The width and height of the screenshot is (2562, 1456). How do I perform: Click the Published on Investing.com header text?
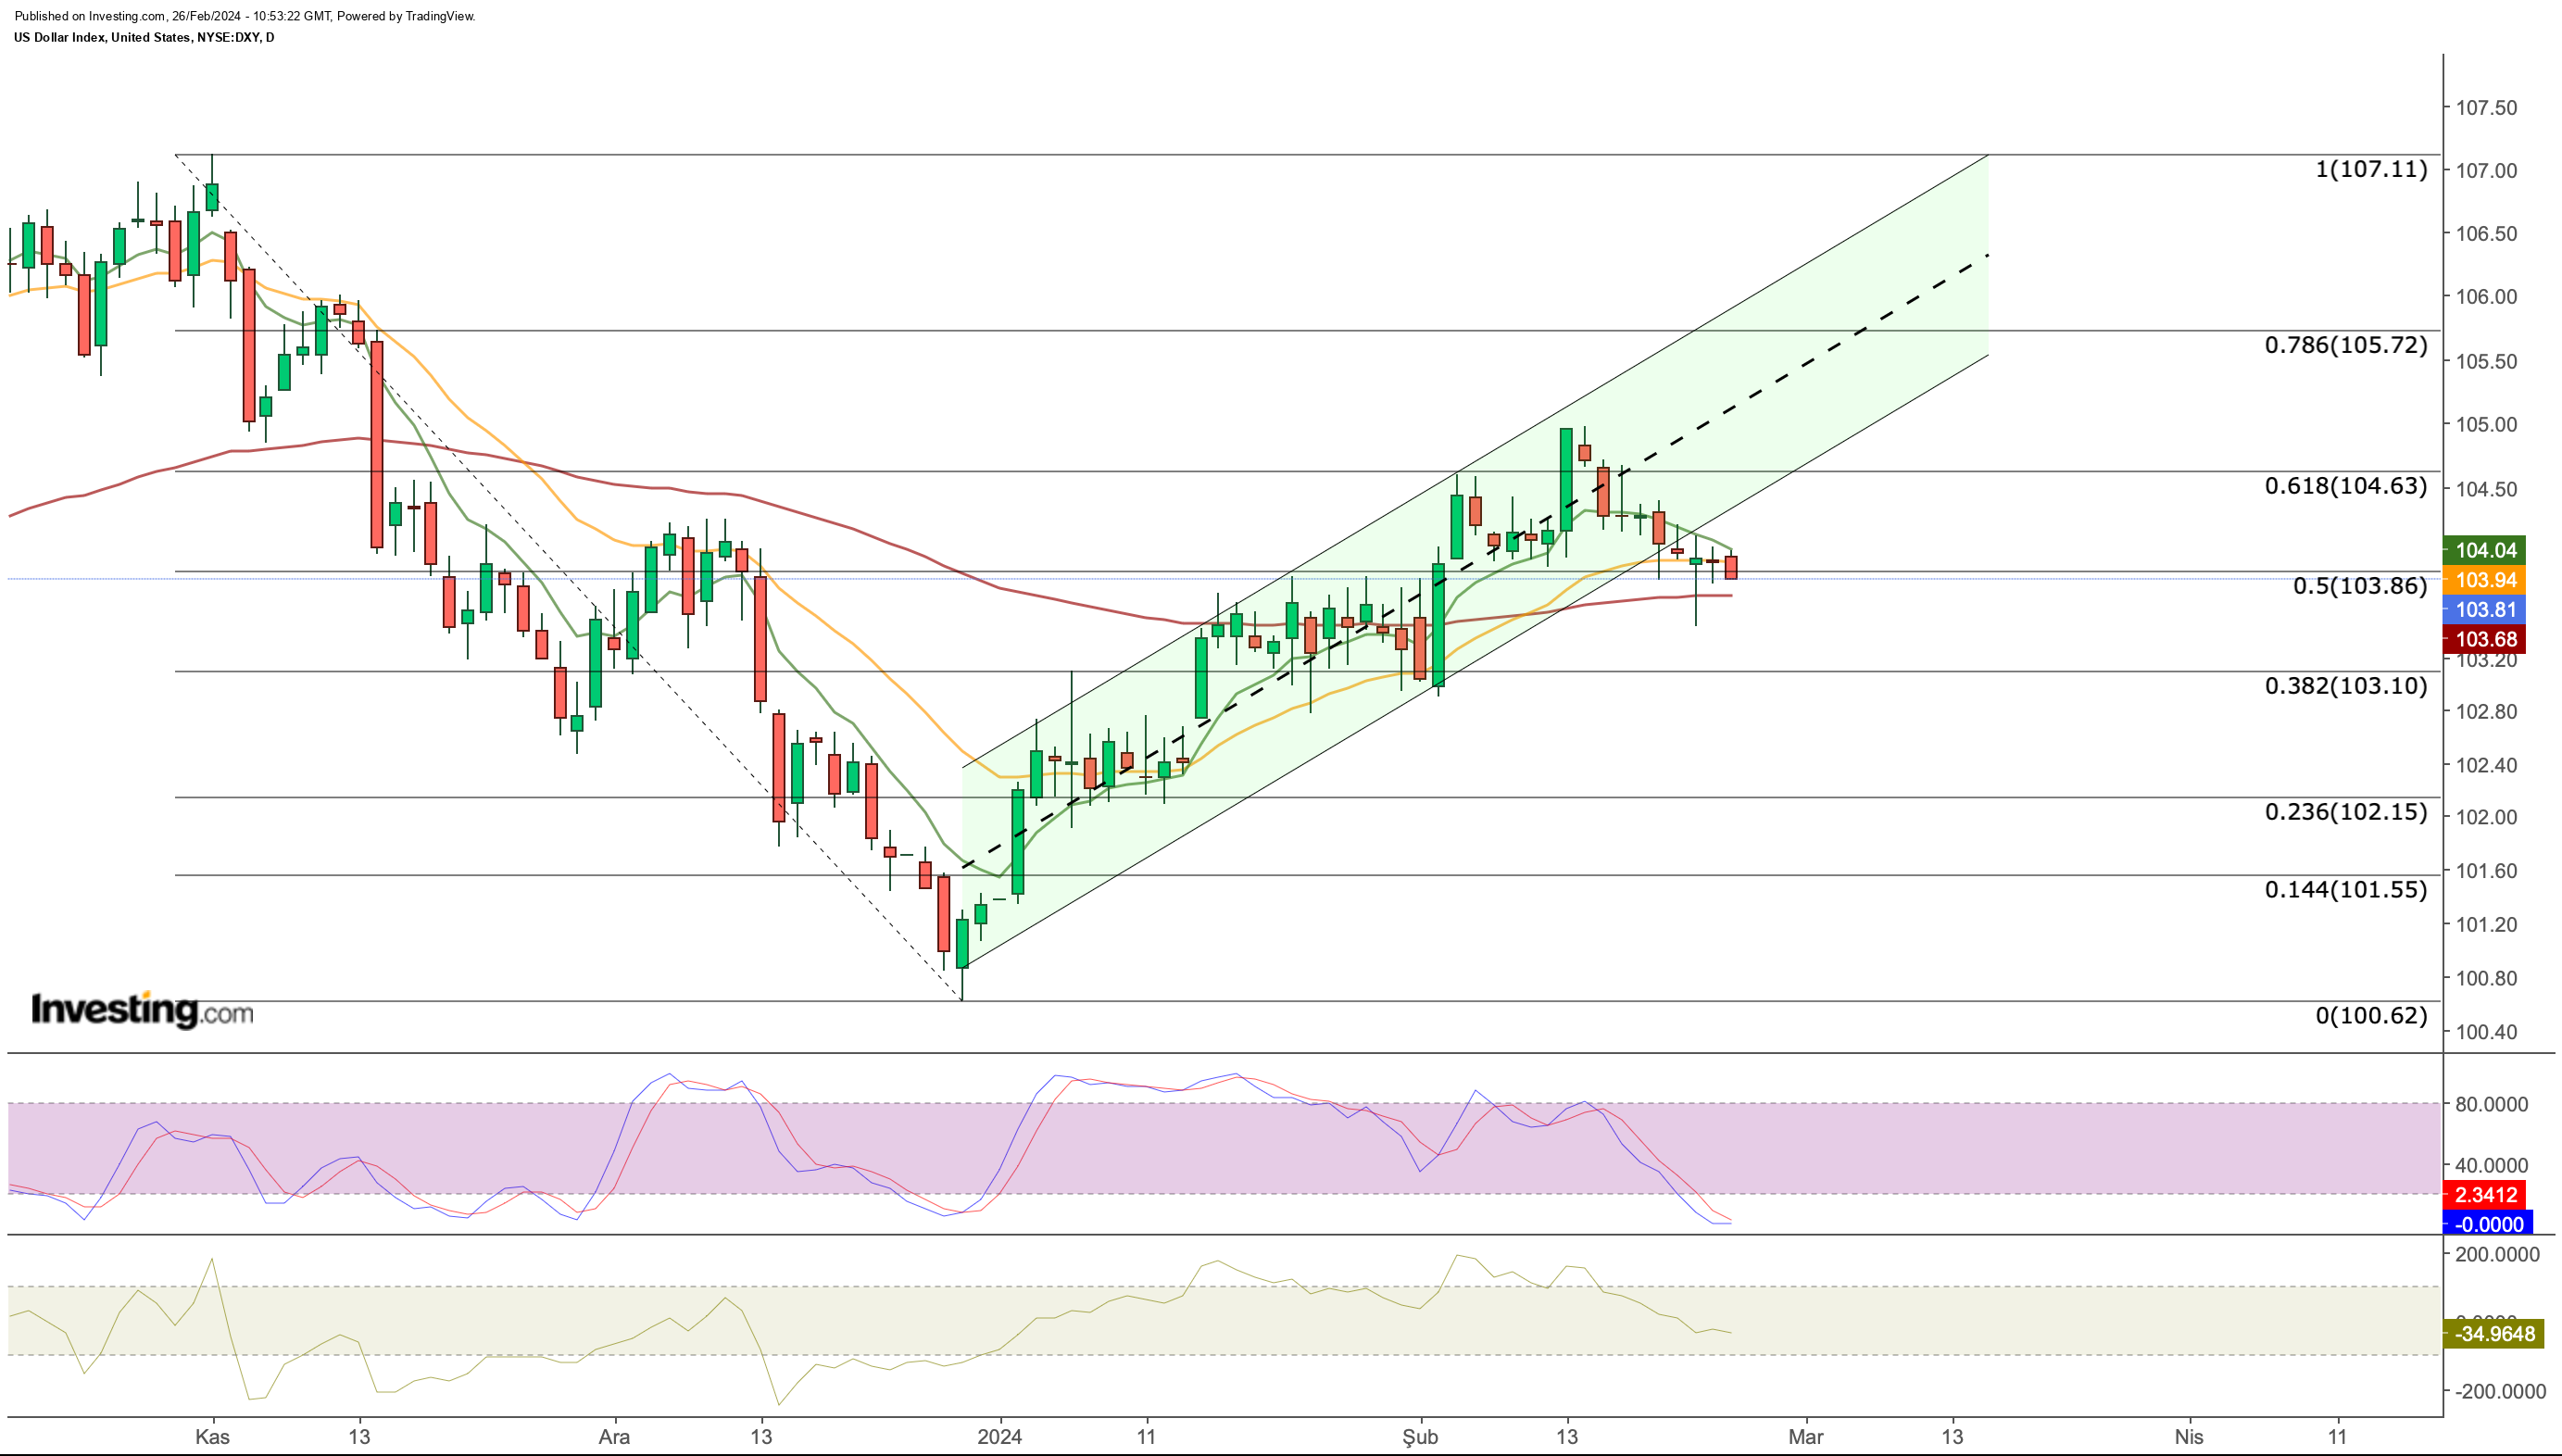coord(245,16)
